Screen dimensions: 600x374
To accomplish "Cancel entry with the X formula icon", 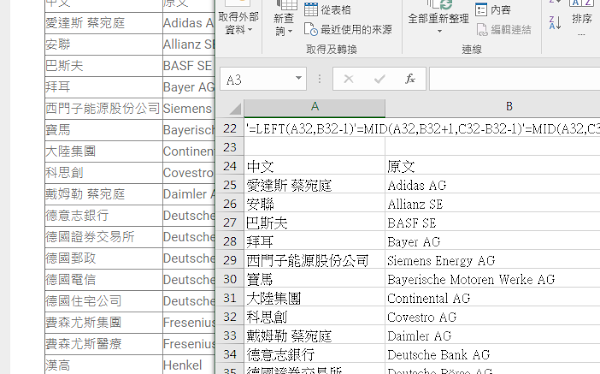I will pyautogui.click(x=349, y=79).
